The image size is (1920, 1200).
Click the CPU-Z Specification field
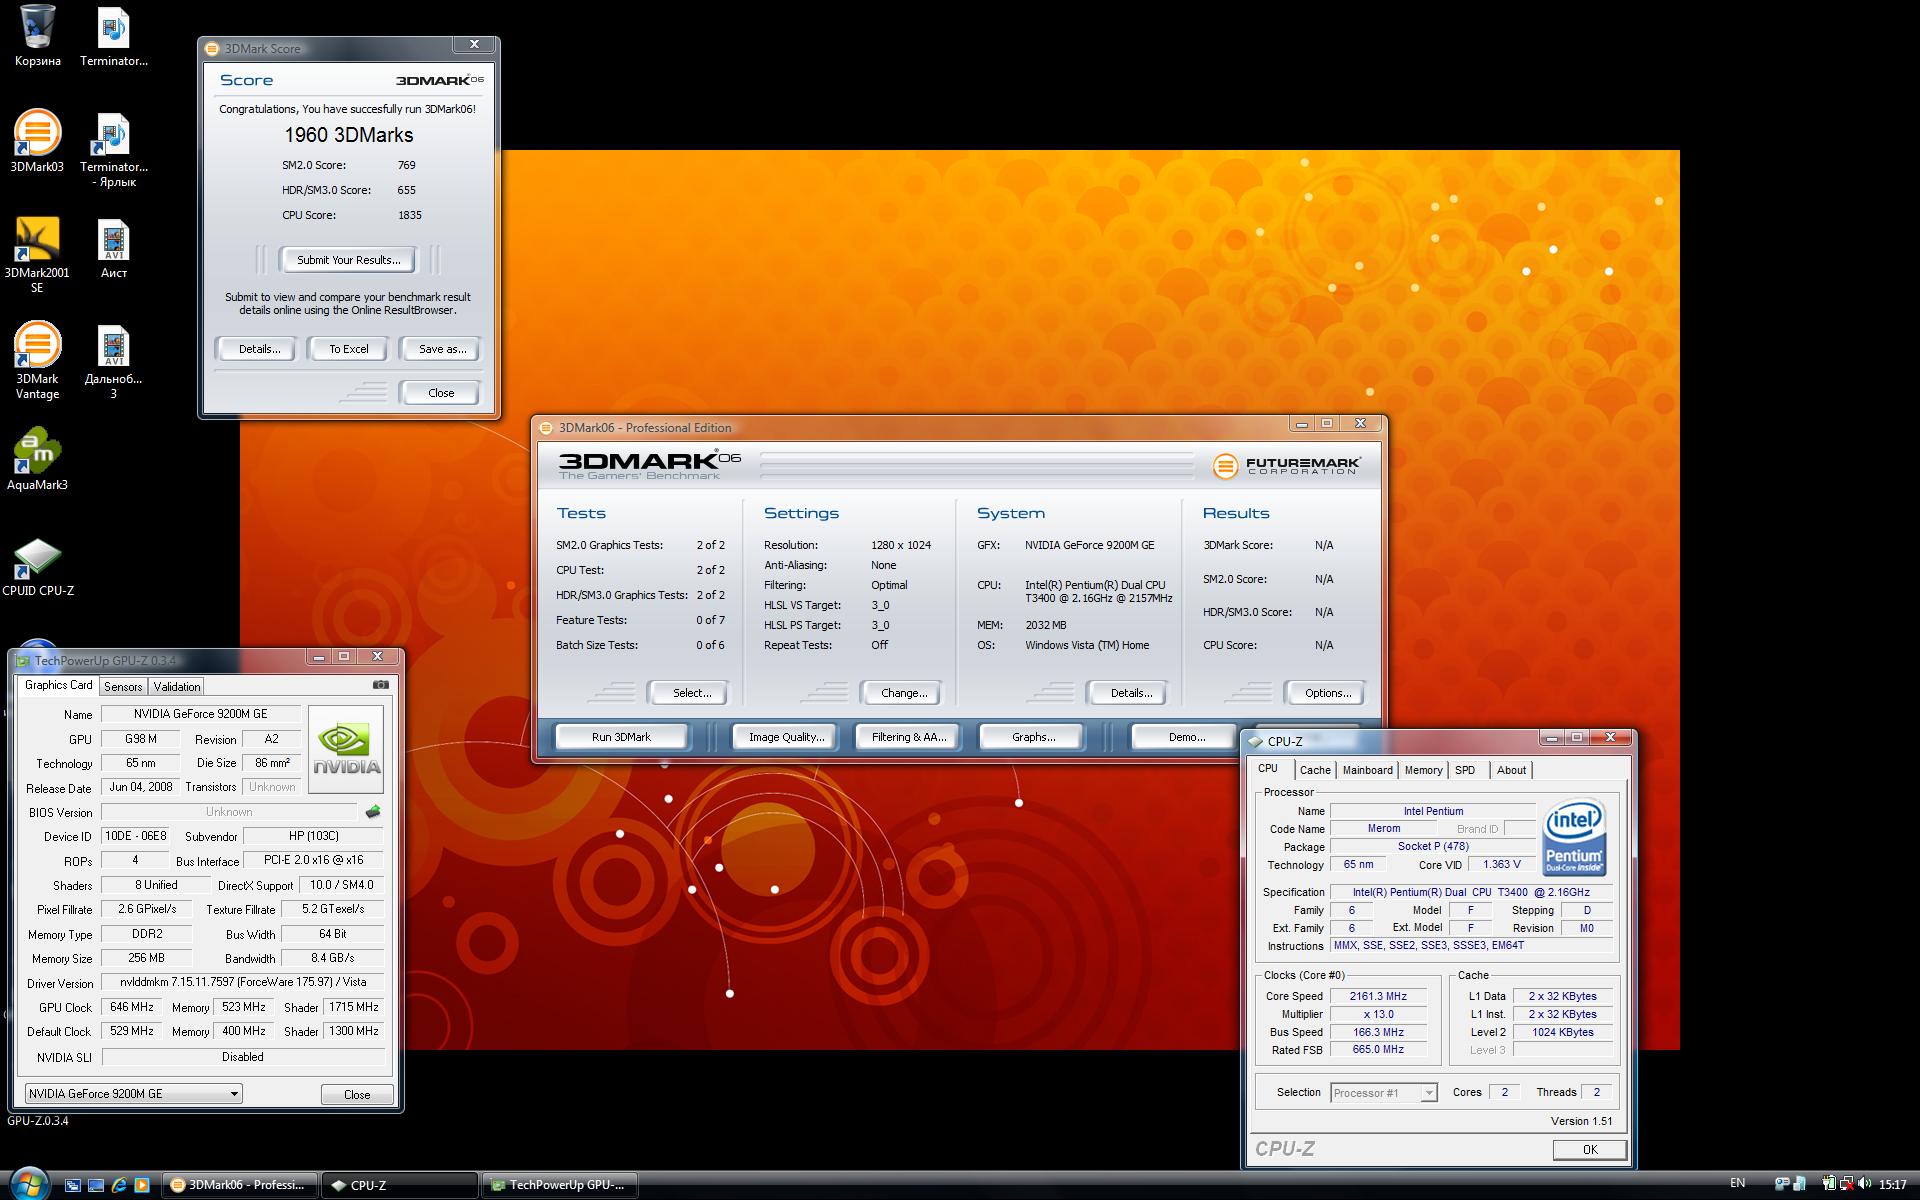click(x=1471, y=892)
